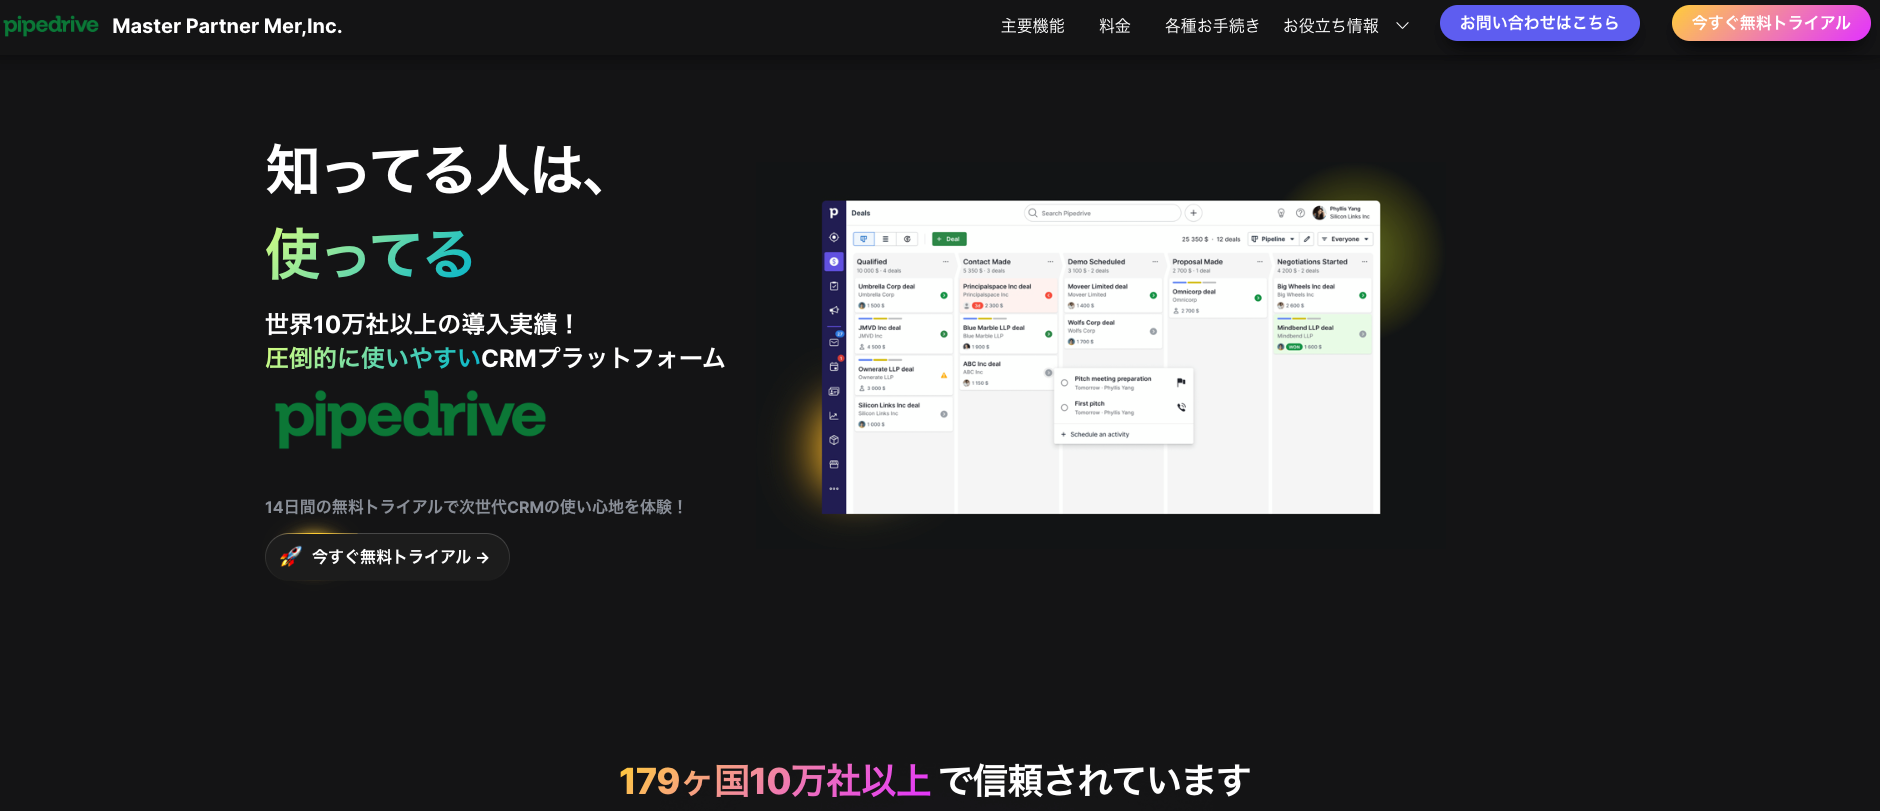1880x811 pixels.
Task: Open Phyllis Yang profile avatar
Action: 1319,213
